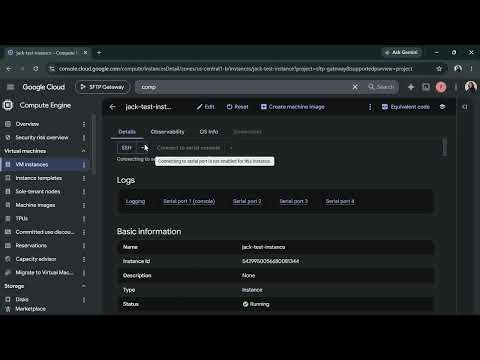
Task: Activate Cloud Shell terminal icon
Action: pos(426,87)
